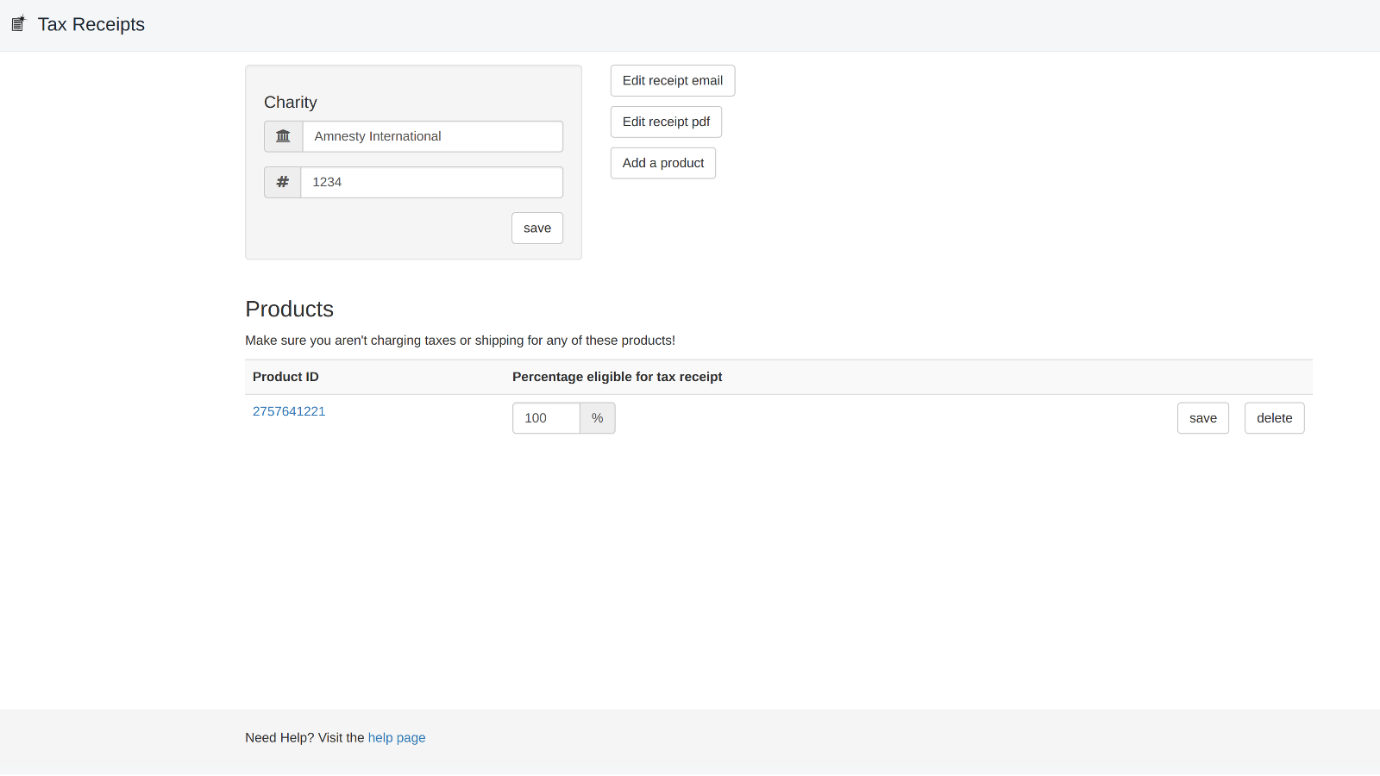Save the Charity details
This screenshot has height=776, width=1380.
pos(537,228)
